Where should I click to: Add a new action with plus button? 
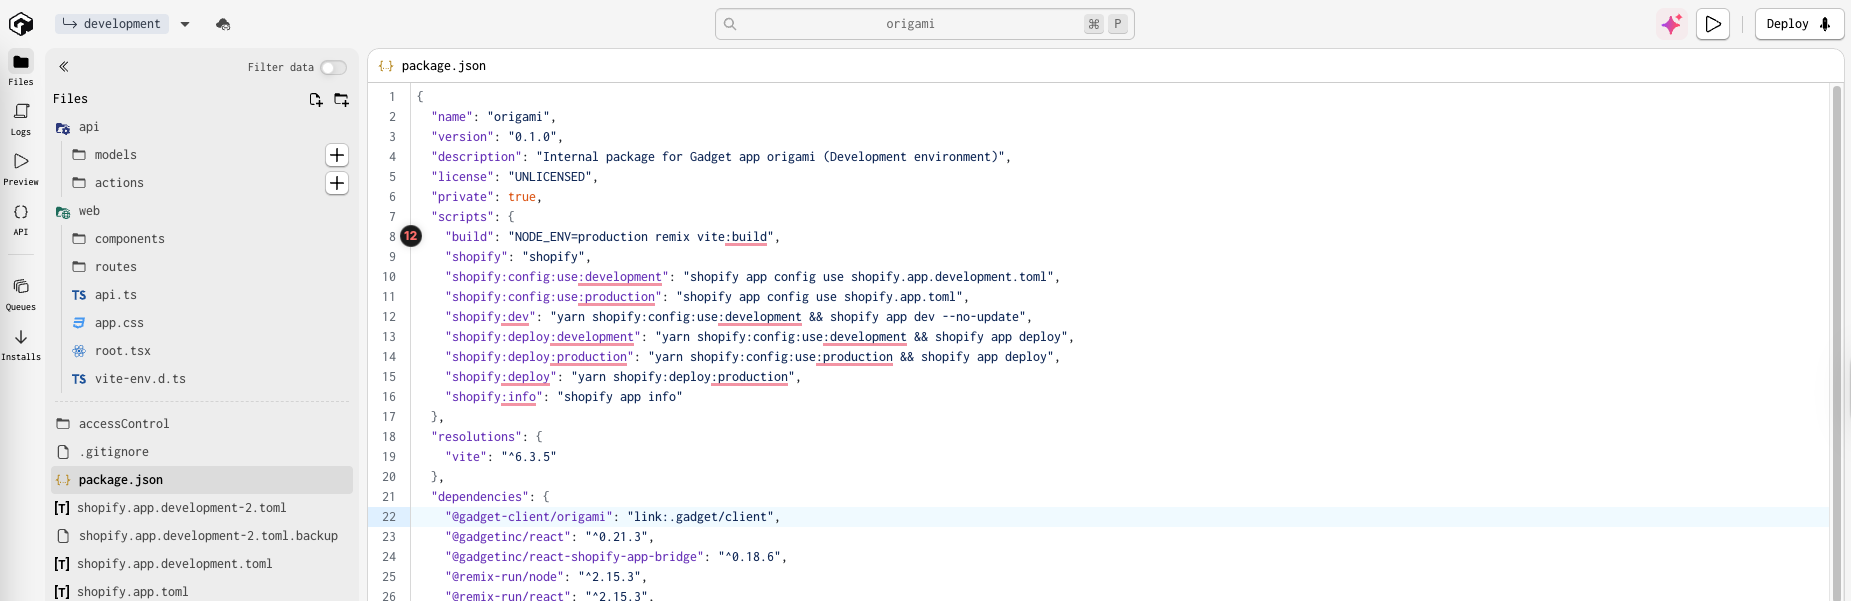coord(337,183)
